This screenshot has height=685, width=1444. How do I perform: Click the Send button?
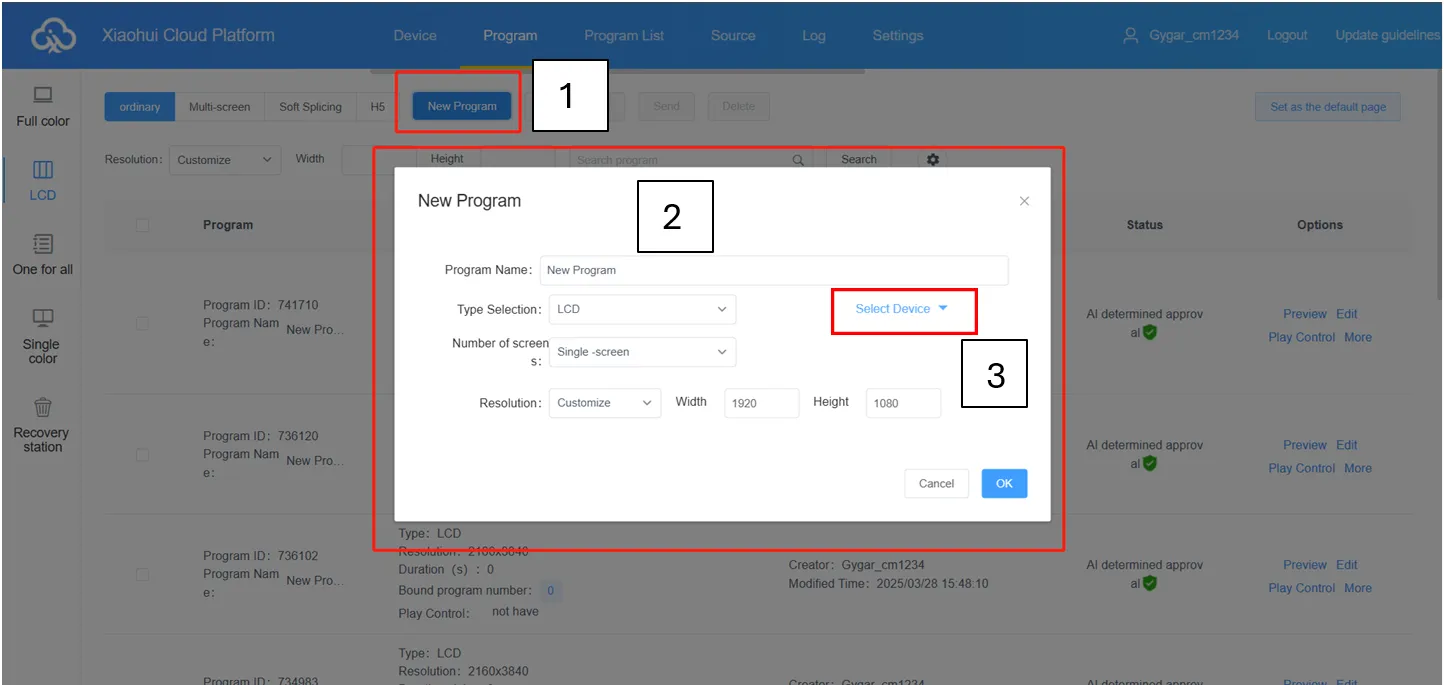[x=666, y=106]
